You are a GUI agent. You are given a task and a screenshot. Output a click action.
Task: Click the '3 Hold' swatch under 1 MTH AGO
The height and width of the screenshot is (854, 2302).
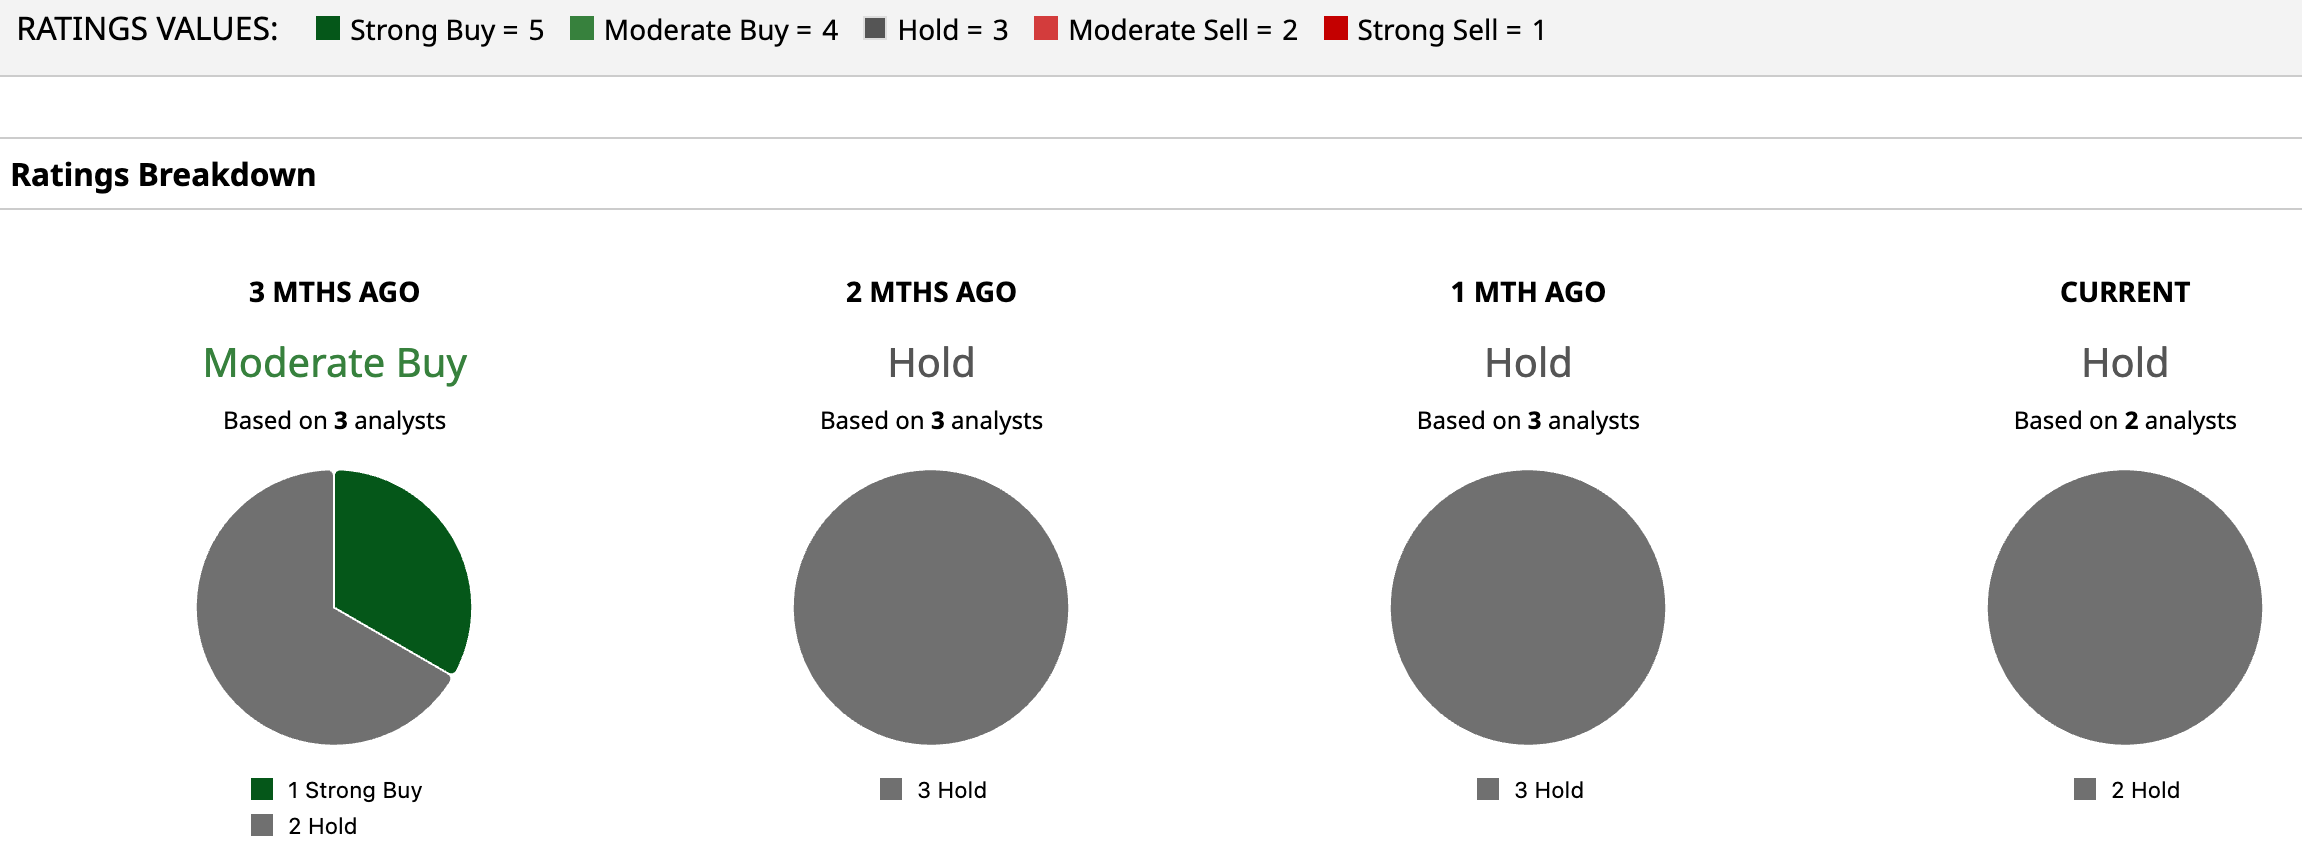pyautogui.click(x=1488, y=789)
